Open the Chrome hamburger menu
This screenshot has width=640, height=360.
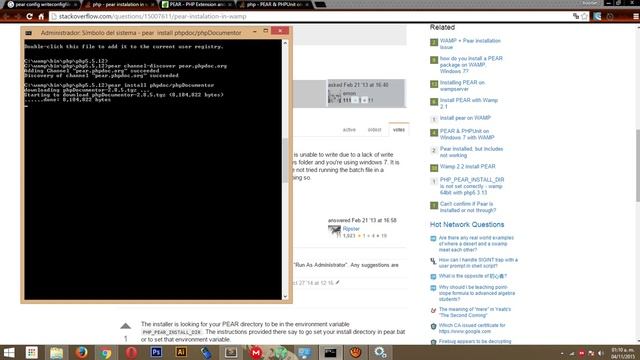[x=636, y=16]
